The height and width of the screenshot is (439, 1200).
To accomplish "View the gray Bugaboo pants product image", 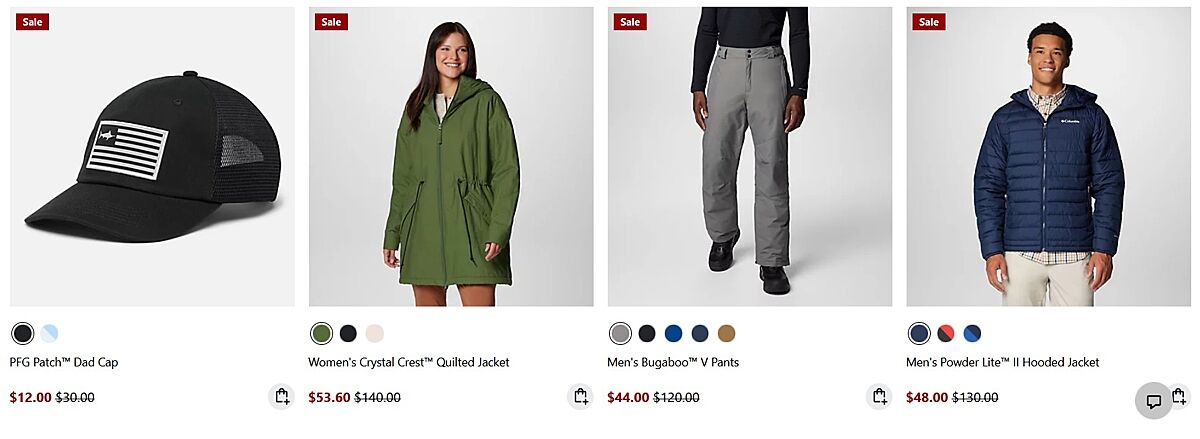I will pos(750,157).
